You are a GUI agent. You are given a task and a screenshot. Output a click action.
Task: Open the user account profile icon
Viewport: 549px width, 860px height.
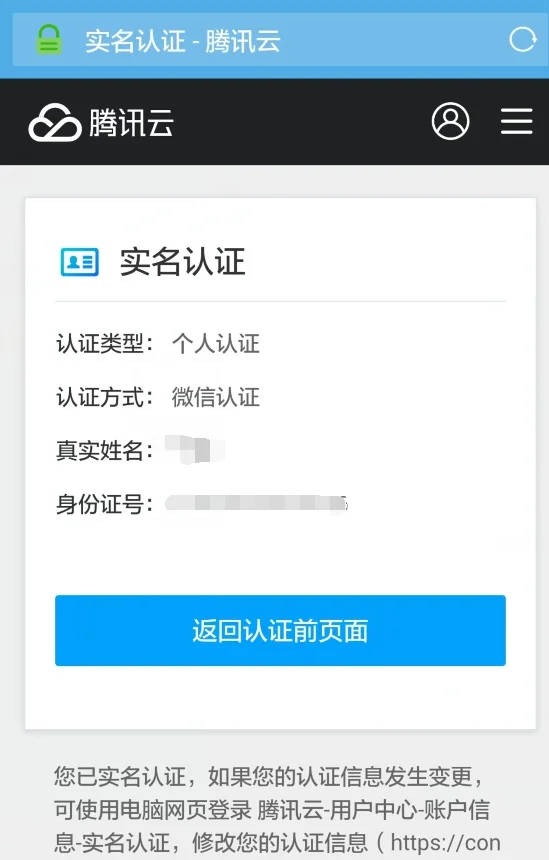pyautogui.click(x=450, y=121)
